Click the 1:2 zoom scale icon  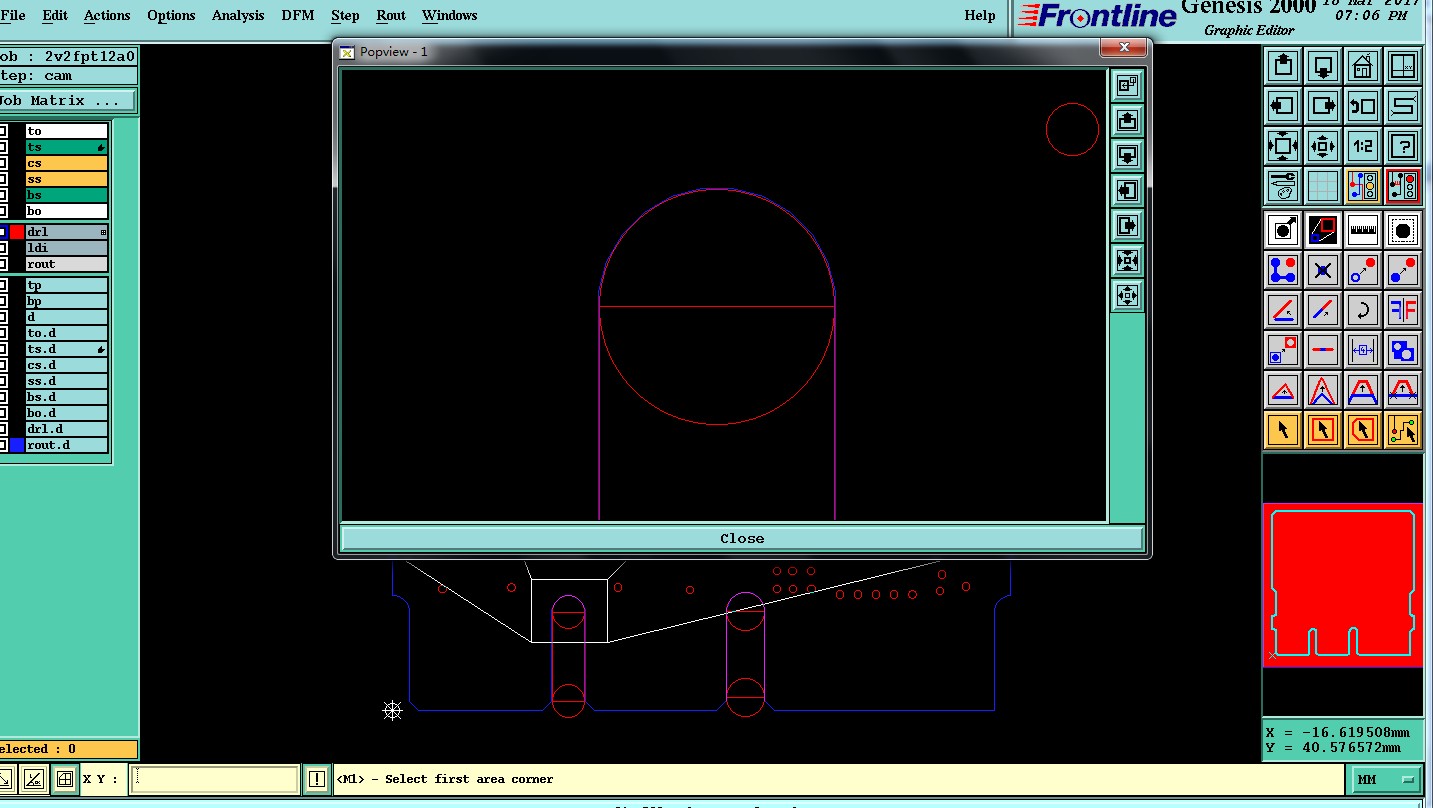(1363, 146)
